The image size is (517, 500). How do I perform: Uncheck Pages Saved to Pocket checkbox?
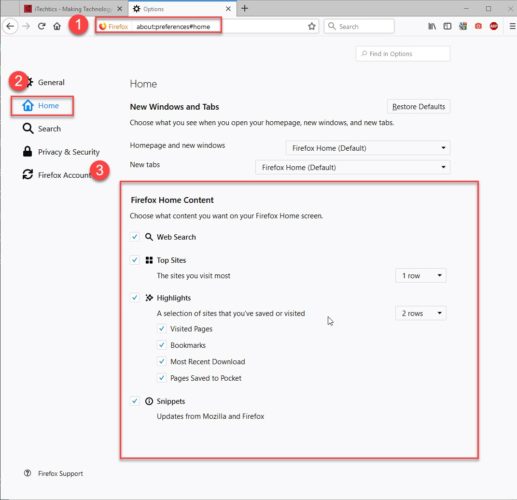tap(162, 378)
